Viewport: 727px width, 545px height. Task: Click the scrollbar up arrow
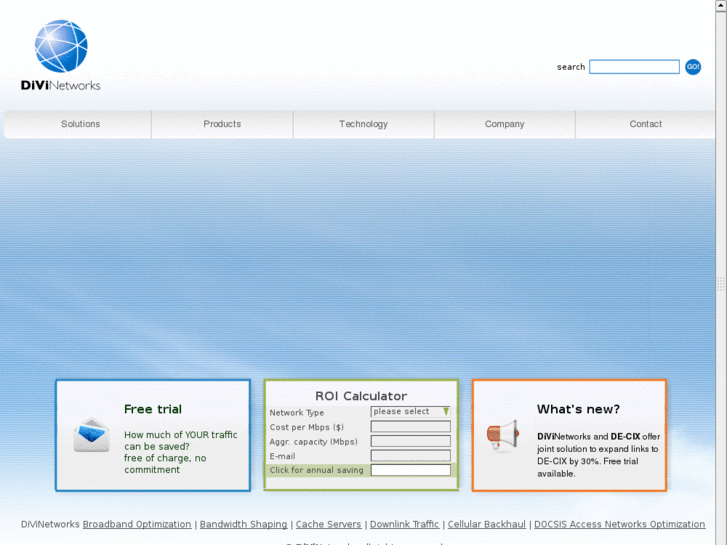(721, 6)
